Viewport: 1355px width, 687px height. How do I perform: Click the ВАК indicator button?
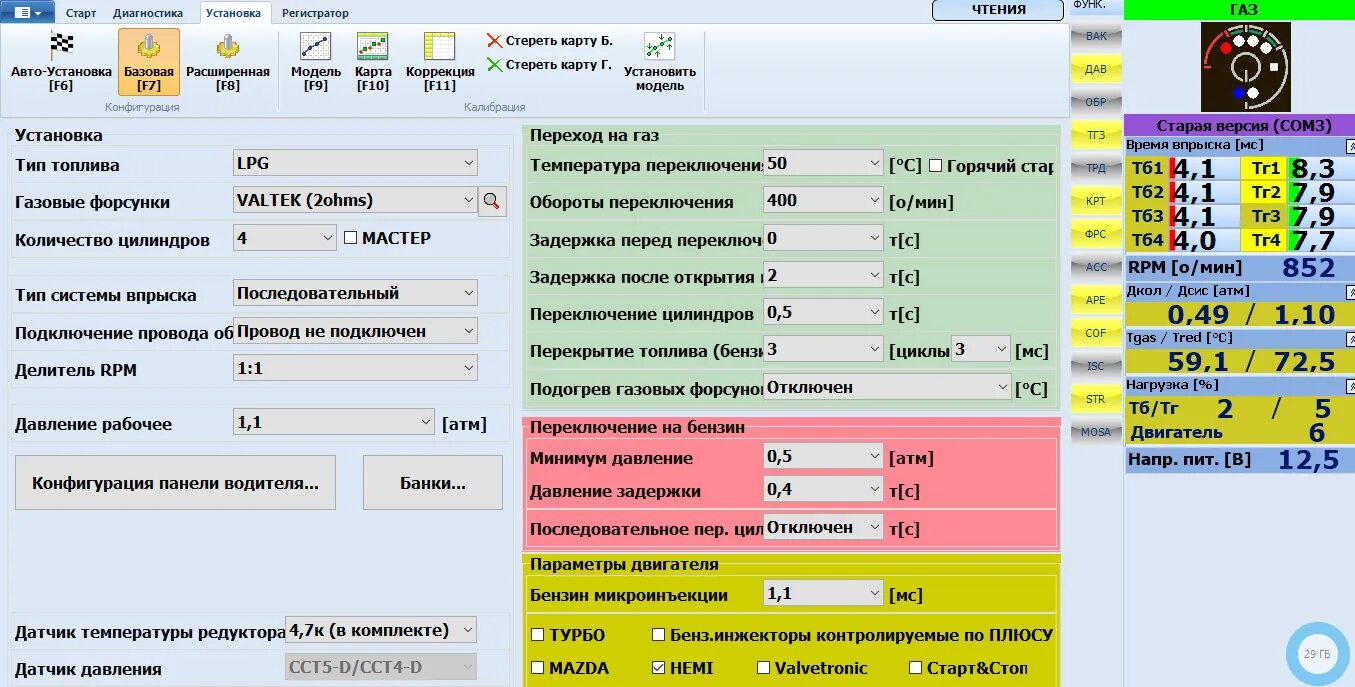click(1096, 36)
